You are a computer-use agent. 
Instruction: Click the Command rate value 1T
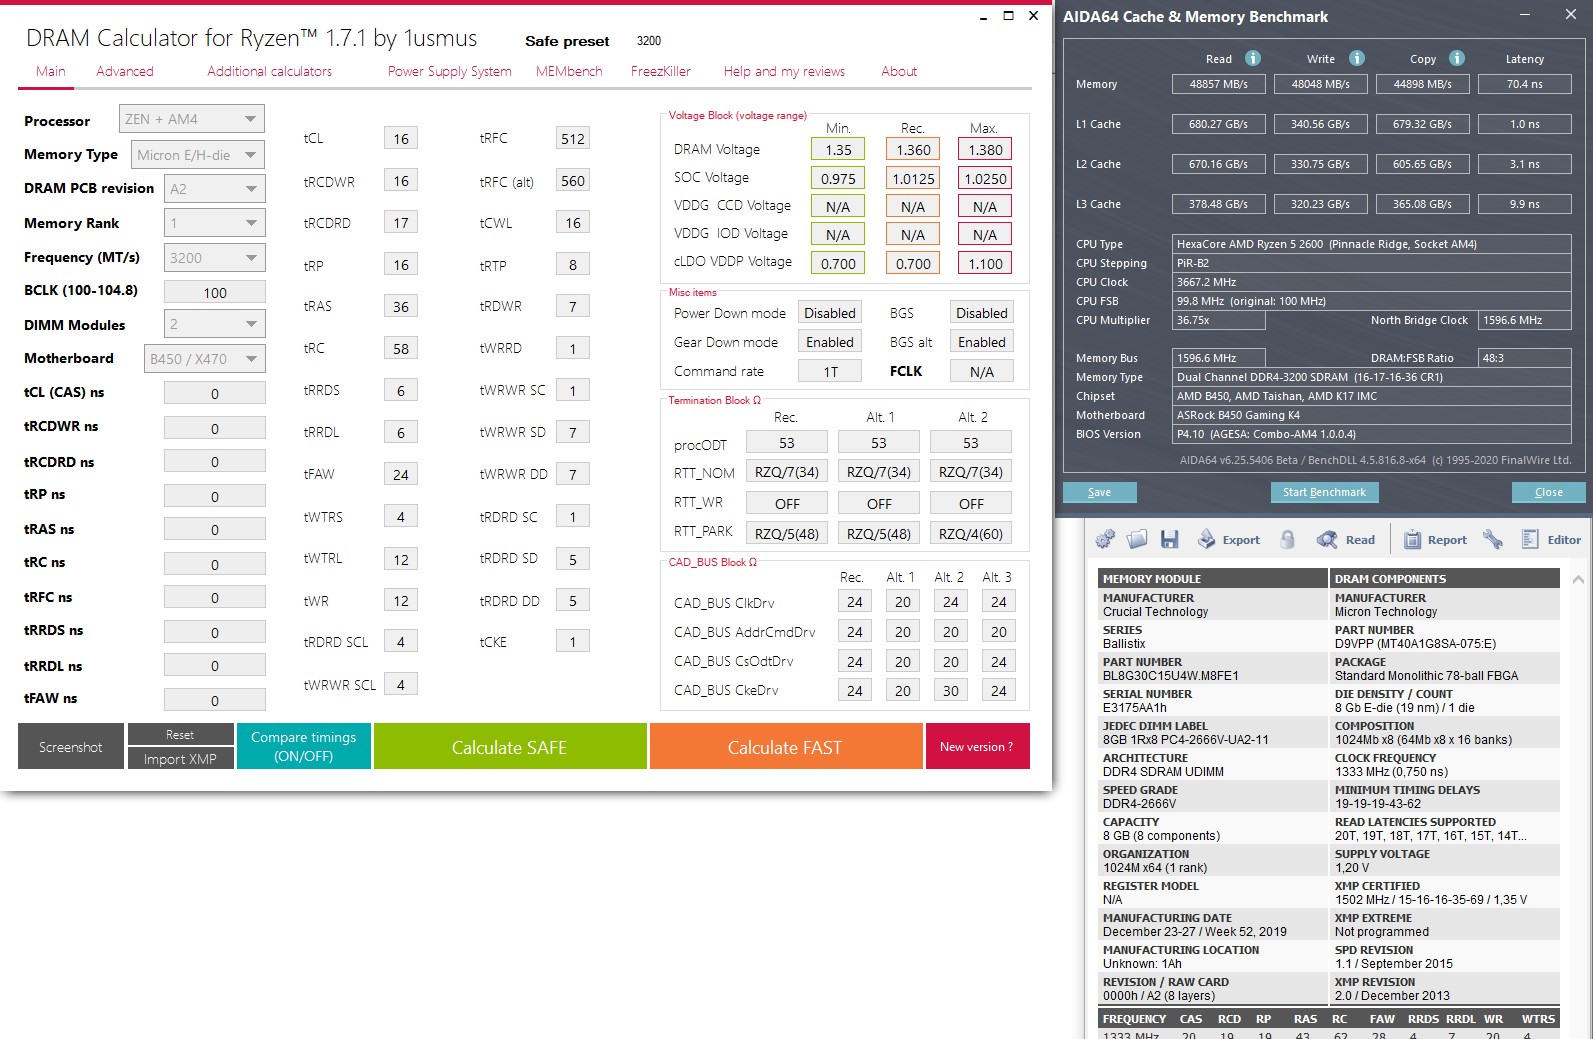(830, 371)
